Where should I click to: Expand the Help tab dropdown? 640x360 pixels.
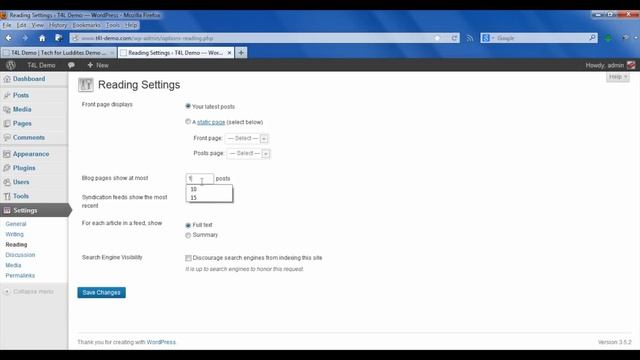click(618, 77)
